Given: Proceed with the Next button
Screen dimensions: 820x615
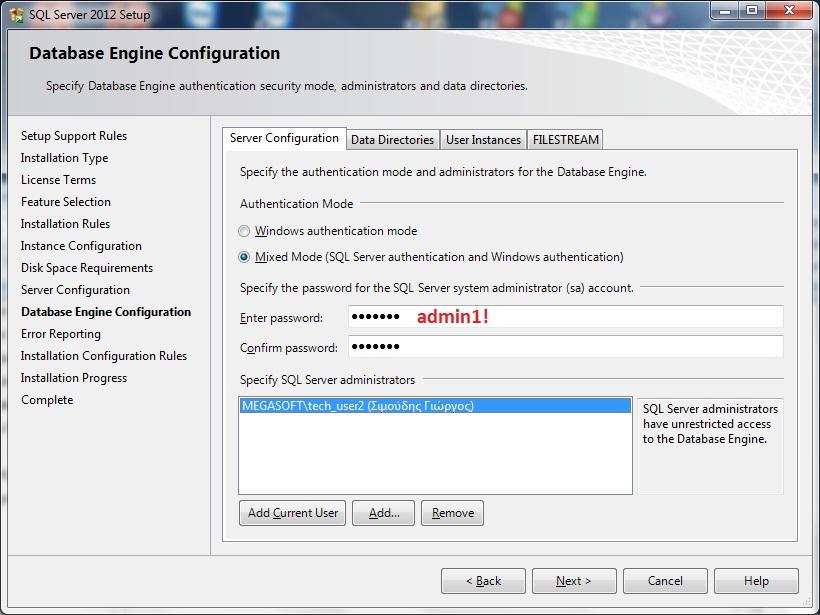Looking at the screenshot, I should [x=574, y=581].
